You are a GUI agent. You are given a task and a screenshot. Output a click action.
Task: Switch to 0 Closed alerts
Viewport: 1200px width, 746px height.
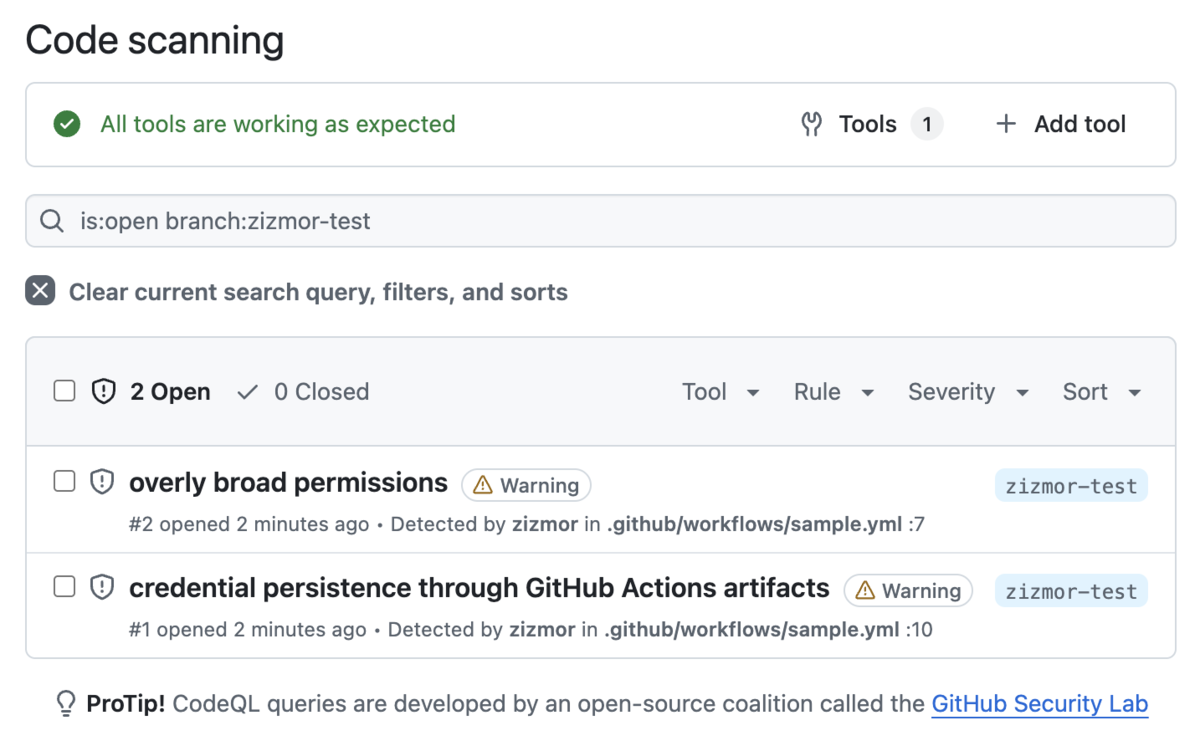click(x=303, y=392)
